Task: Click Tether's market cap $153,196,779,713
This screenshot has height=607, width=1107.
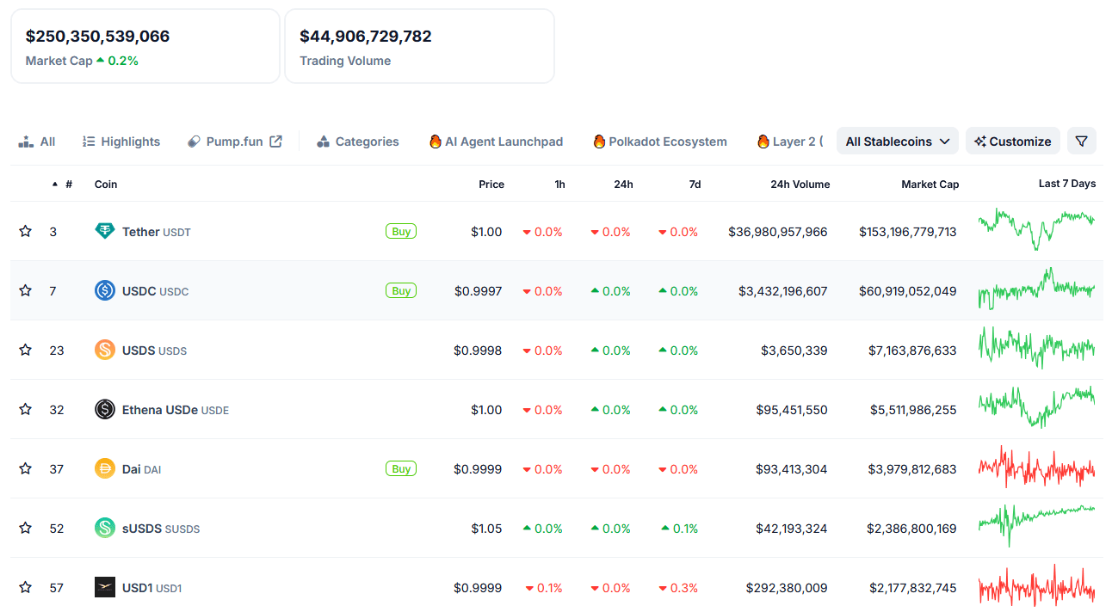Action: [x=908, y=232]
